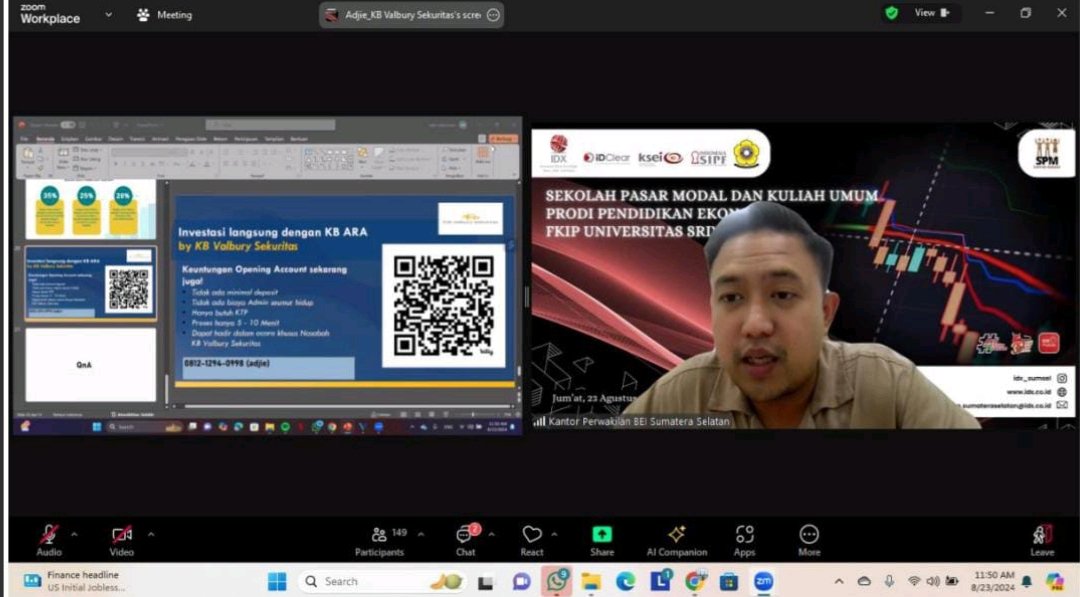The image size is (1080, 597).
Task: Switch to the Meeting tab
Action: 164,15
